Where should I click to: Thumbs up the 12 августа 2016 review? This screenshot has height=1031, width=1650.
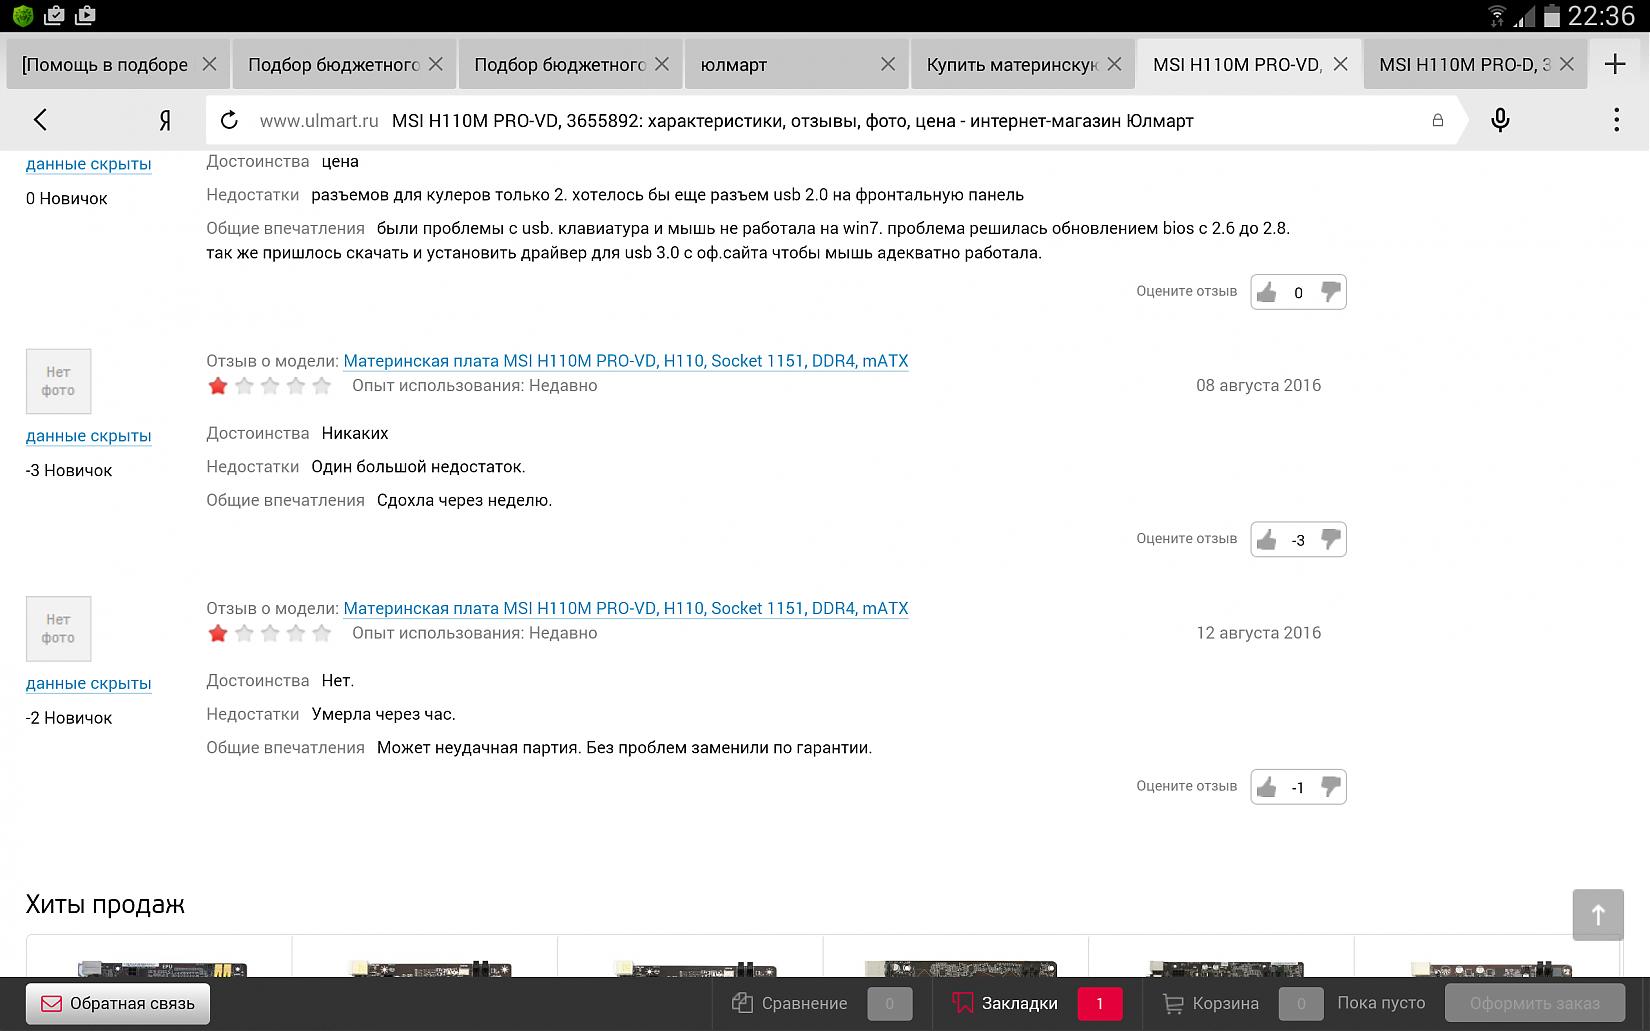[x=1267, y=787]
